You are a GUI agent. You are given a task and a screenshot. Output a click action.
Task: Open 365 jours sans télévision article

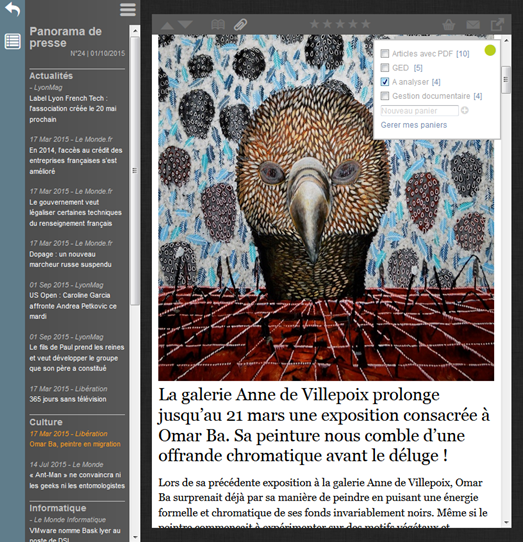pos(68,399)
